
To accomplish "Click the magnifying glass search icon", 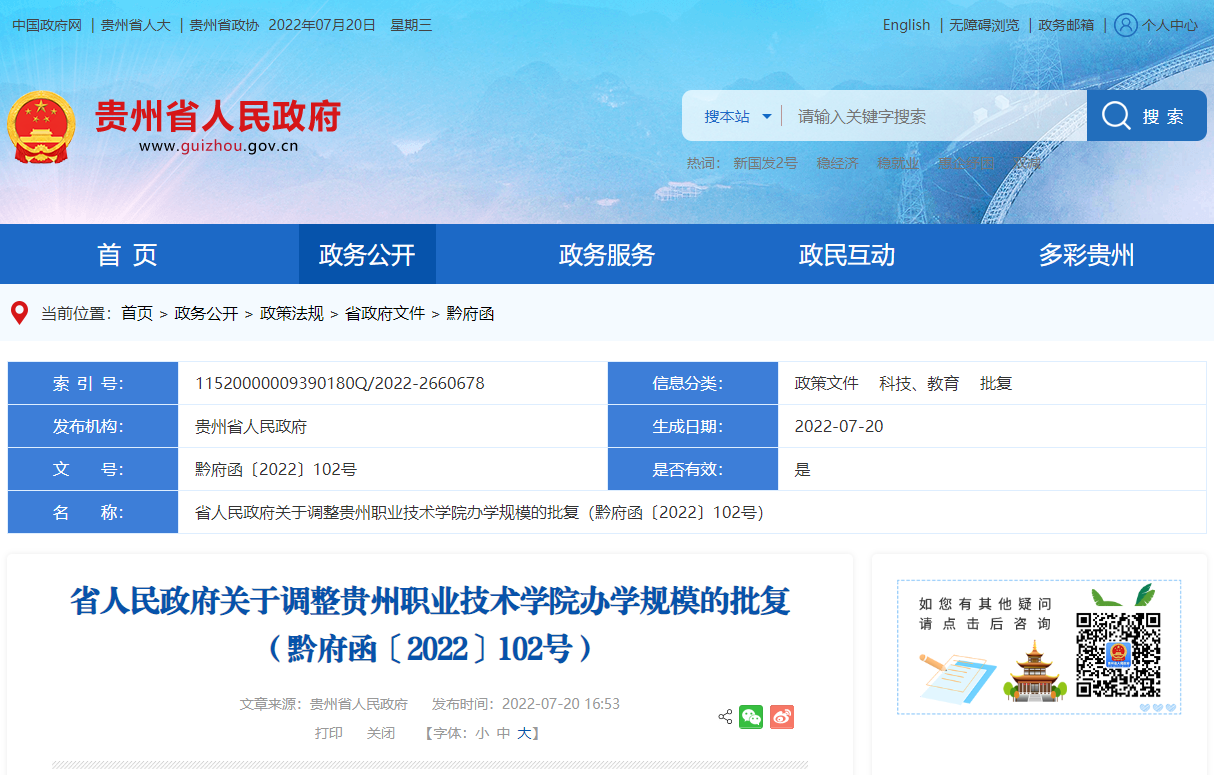I will click(x=1115, y=114).
